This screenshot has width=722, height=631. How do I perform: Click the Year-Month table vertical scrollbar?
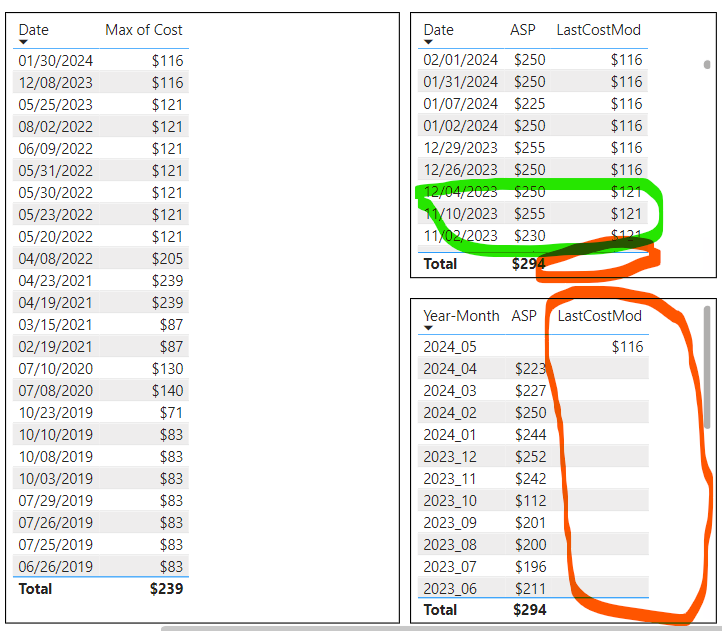(707, 368)
